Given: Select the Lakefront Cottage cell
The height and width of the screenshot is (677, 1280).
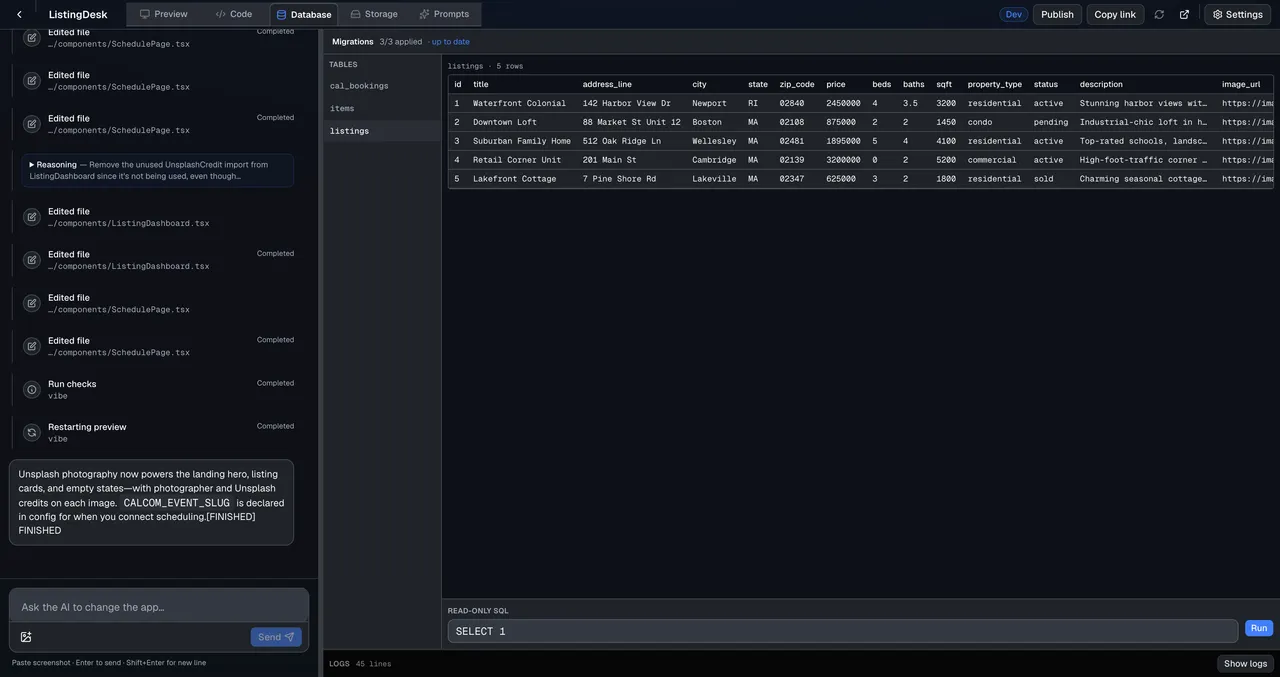Looking at the screenshot, I should click(515, 179).
